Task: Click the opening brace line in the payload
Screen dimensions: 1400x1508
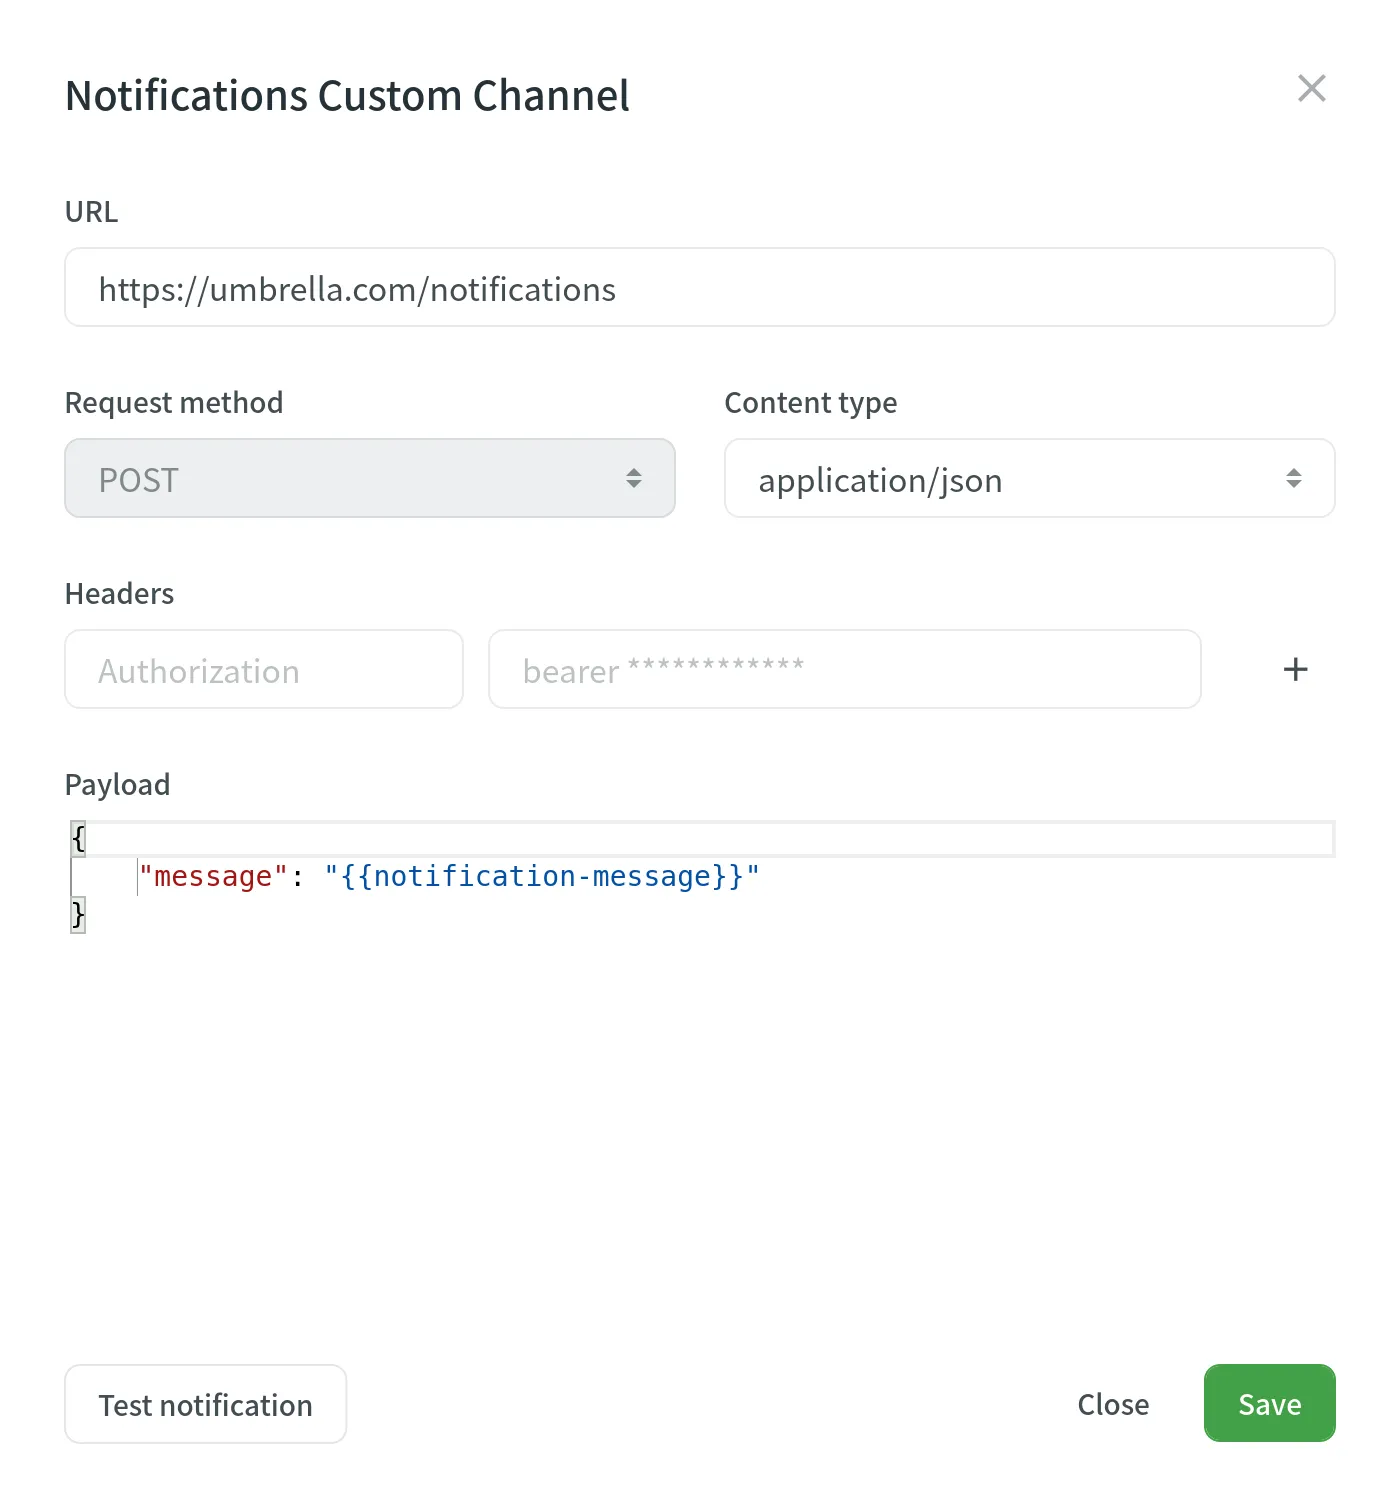Action: [78, 838]
